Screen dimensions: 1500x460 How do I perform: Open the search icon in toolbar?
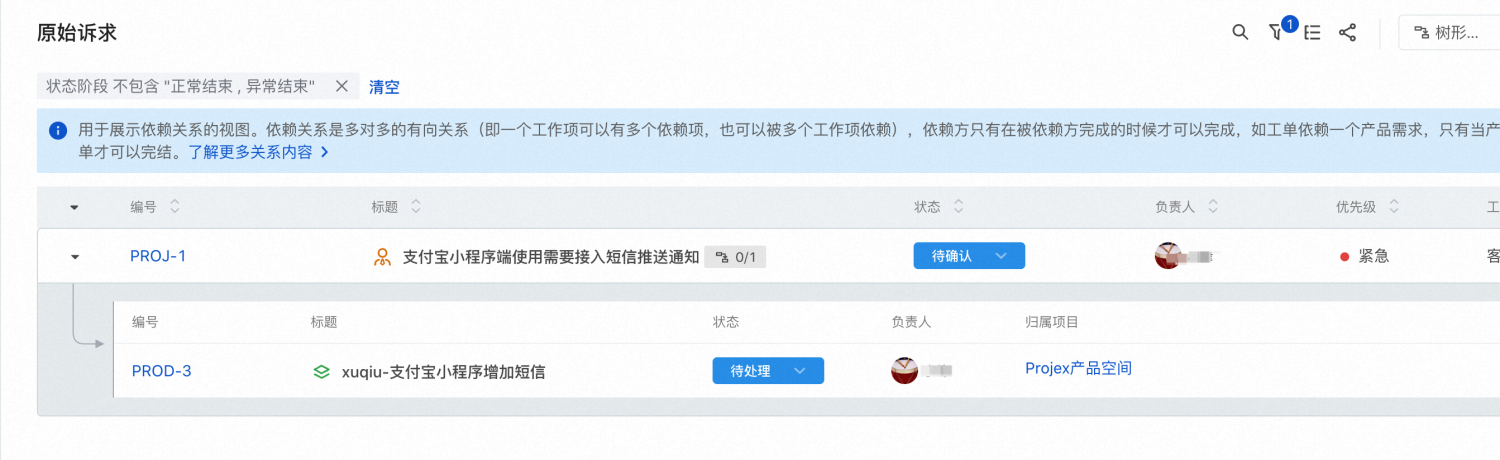pos(1240,32)
